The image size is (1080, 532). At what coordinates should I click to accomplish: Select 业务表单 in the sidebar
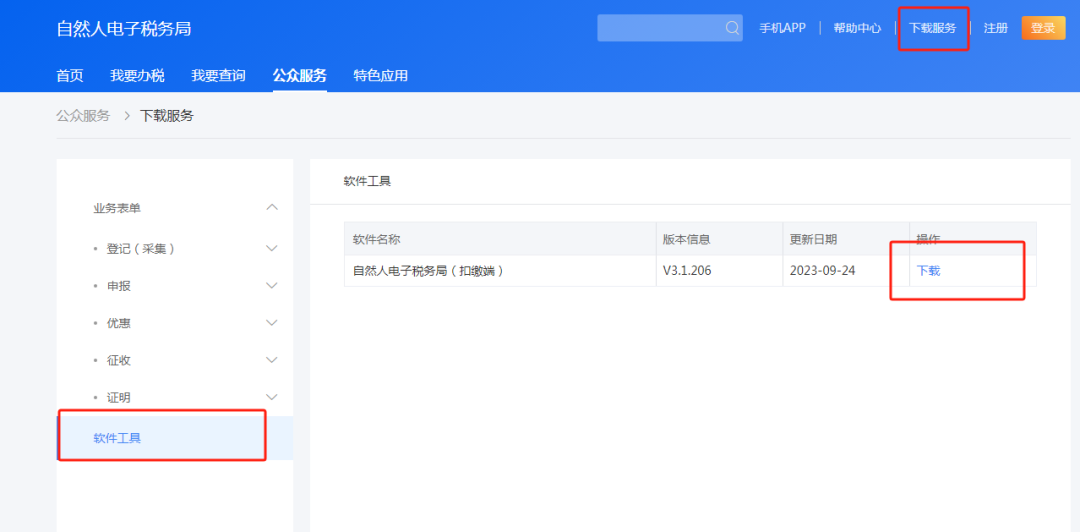[x=117, y=208]
